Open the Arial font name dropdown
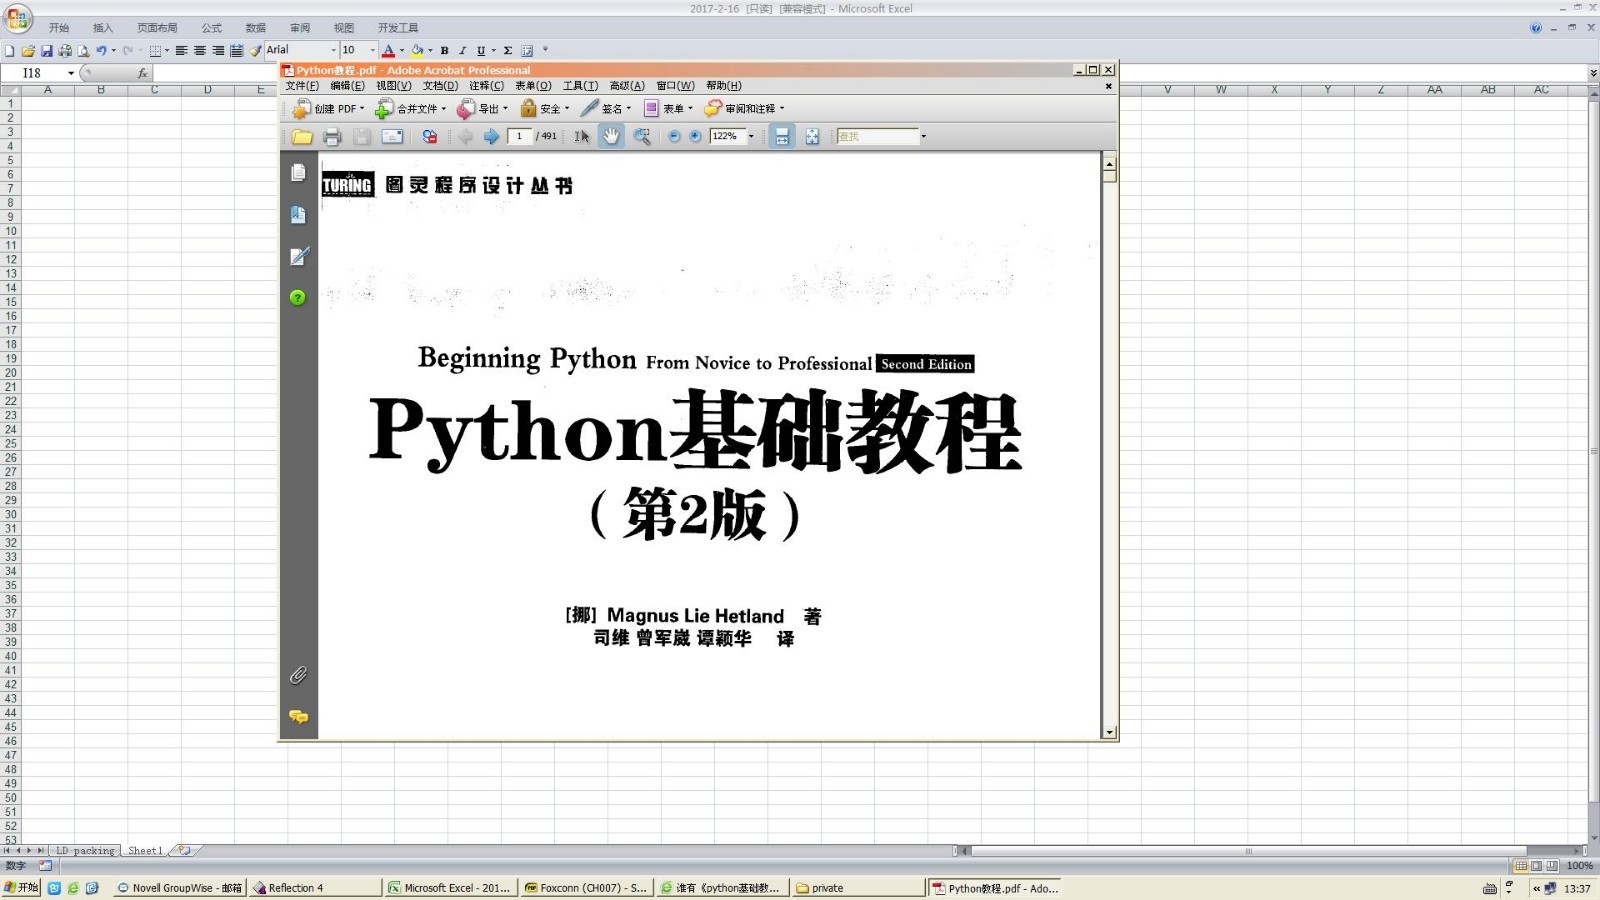The height and width of the screenshot is (900, 1600). point(333,50)
